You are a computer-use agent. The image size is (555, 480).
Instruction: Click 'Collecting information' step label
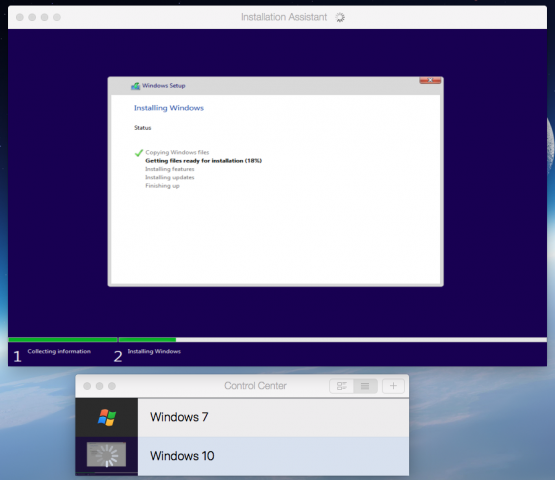click(59, 351)
